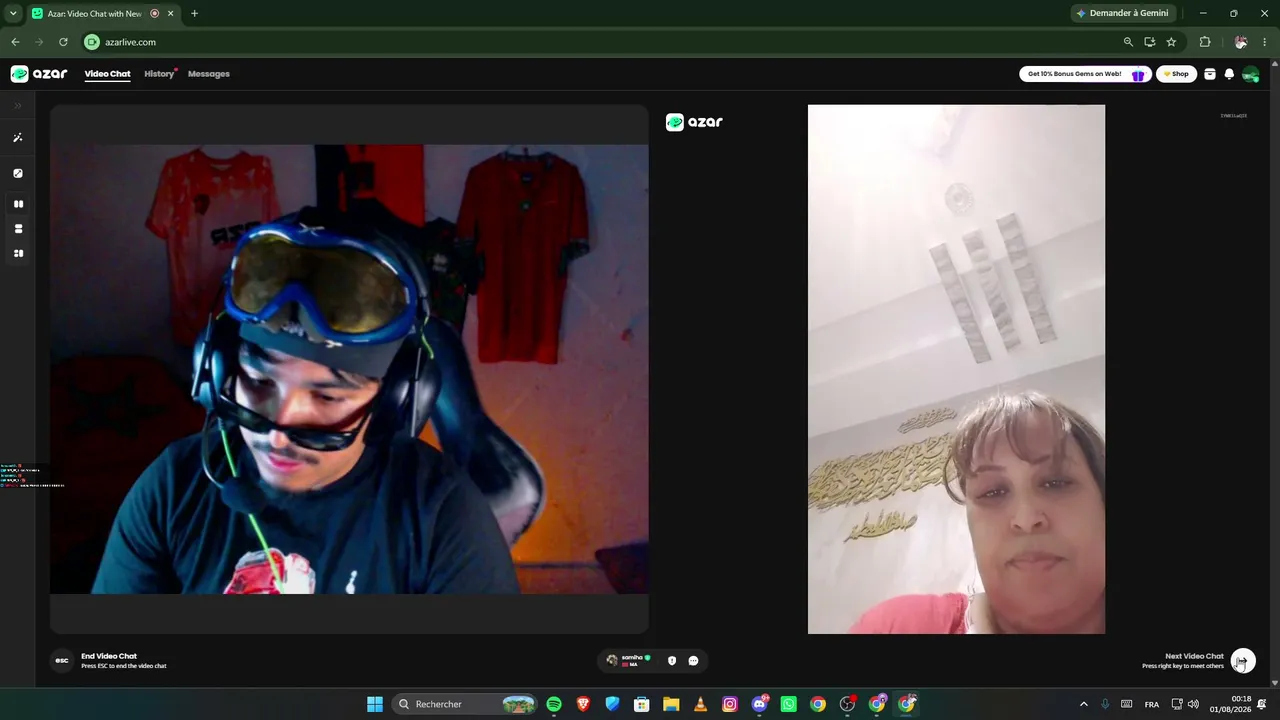The height and width of the screenshot is (720, 1280).
Task: Open the Messages tab
Action: (209, 74)
